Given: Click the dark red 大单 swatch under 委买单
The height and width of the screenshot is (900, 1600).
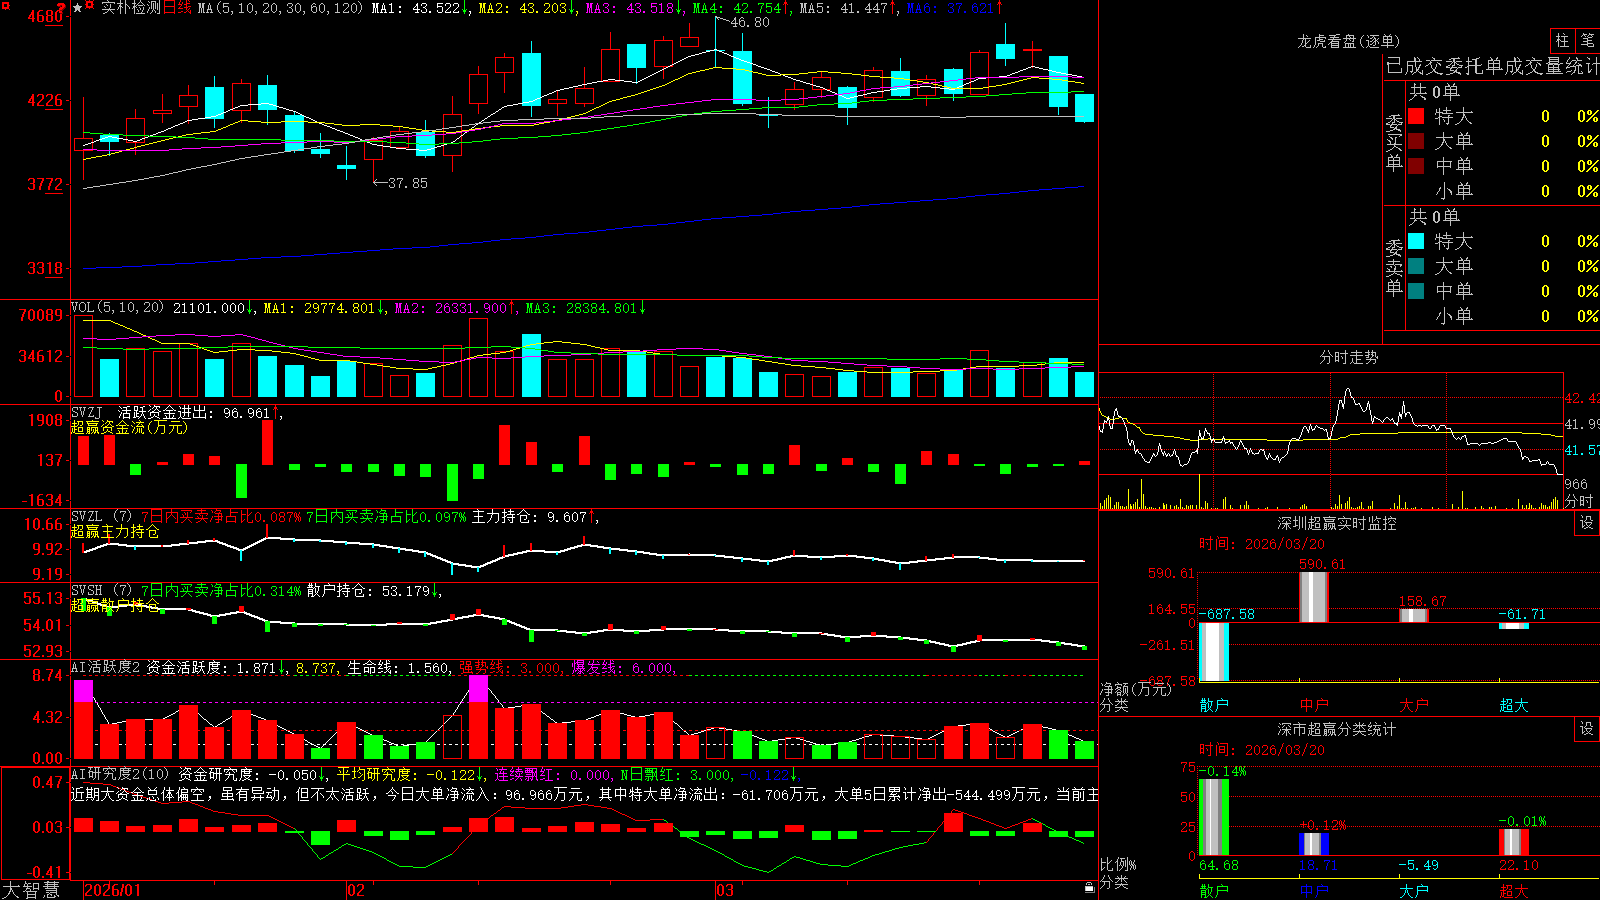Looking at the screenshot, I should pos(1416,141).
